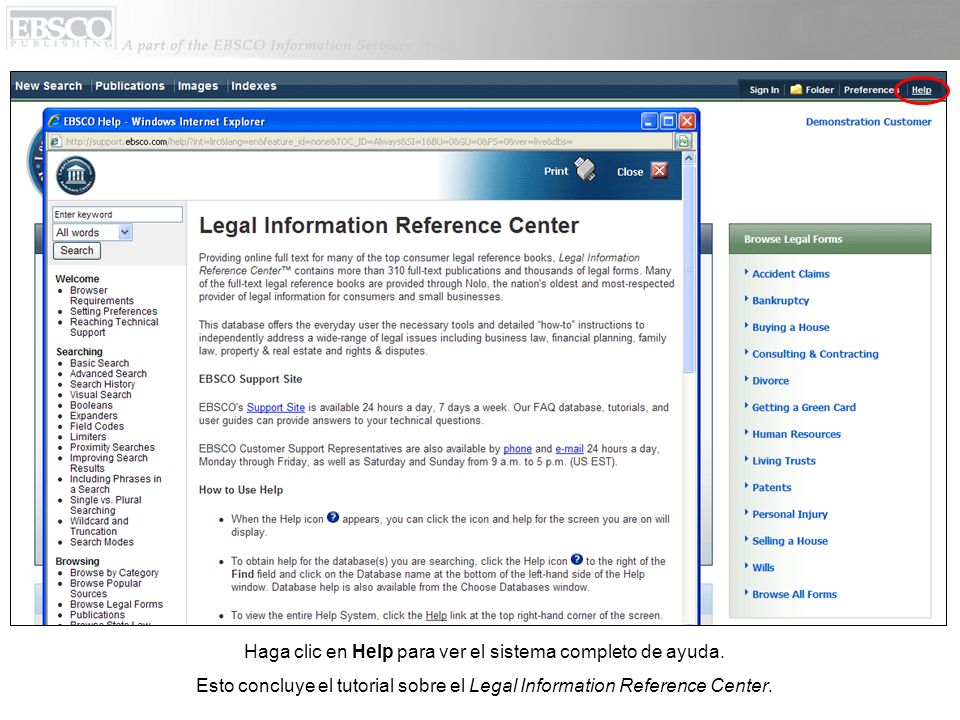960x720 pixels.
Task: Open Reaching Technical Support help topic
Action: pyautogui.click(x=114, y=327)
